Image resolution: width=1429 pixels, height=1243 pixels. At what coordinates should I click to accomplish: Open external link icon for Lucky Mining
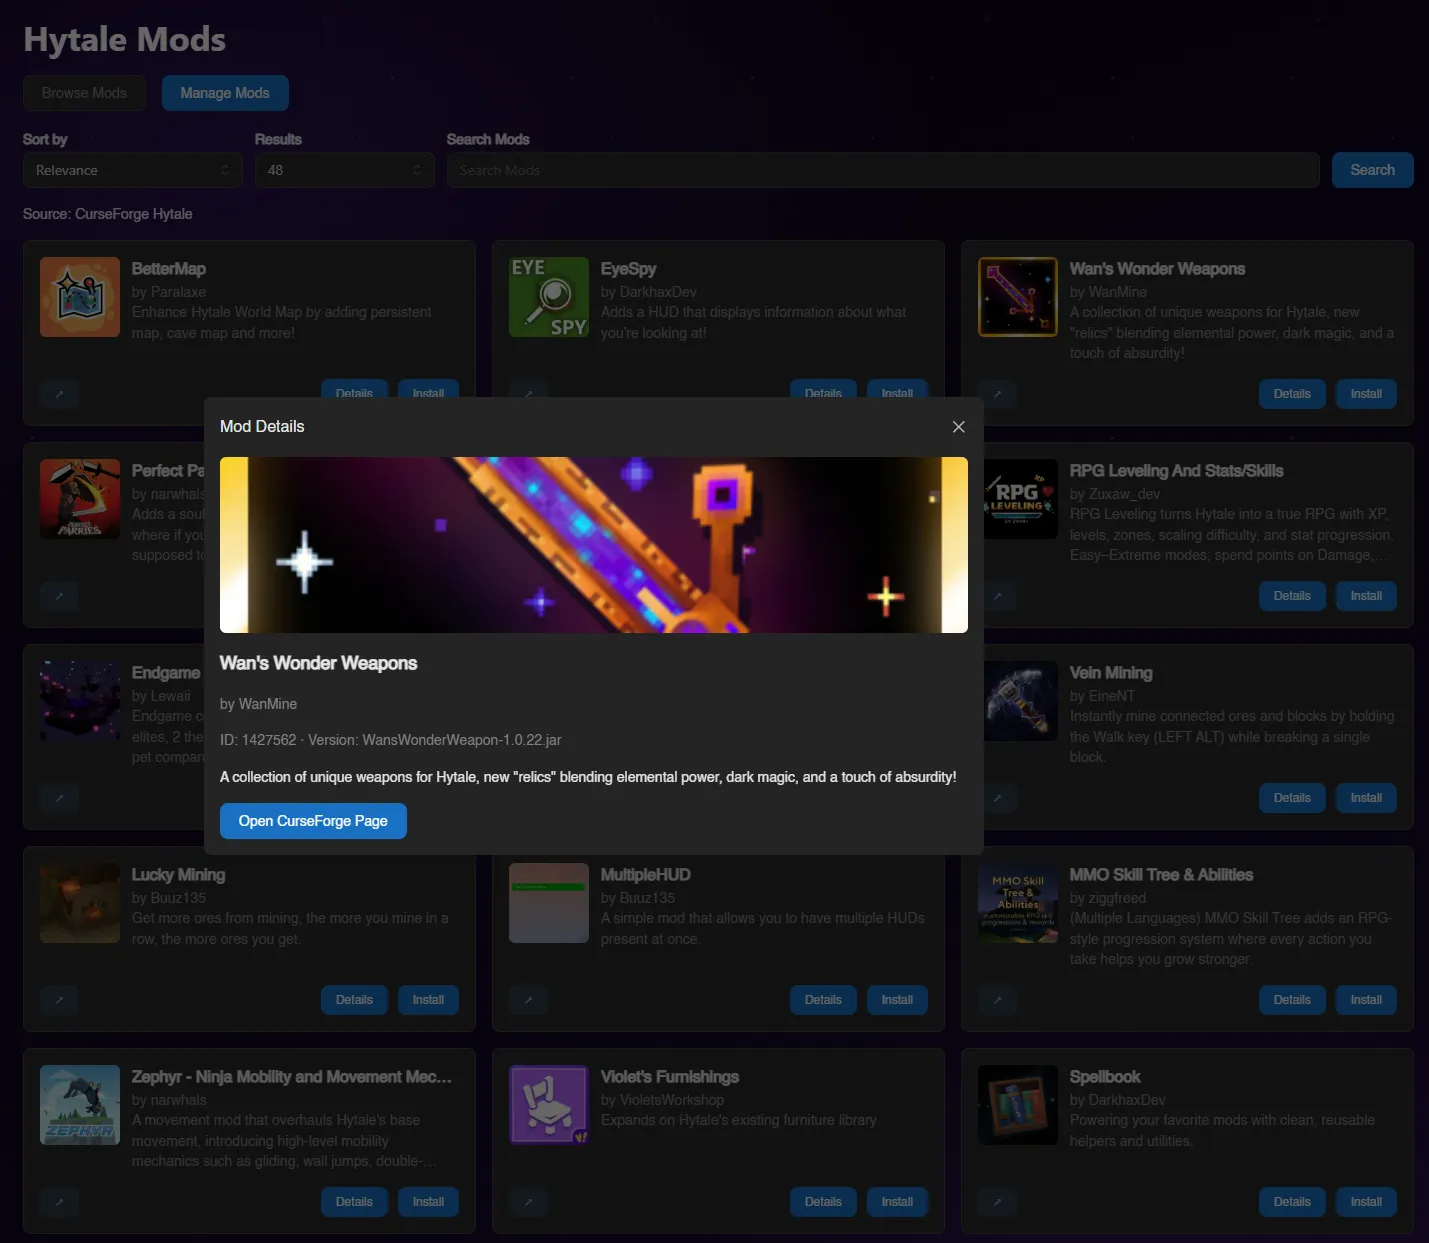point(59,1000)
